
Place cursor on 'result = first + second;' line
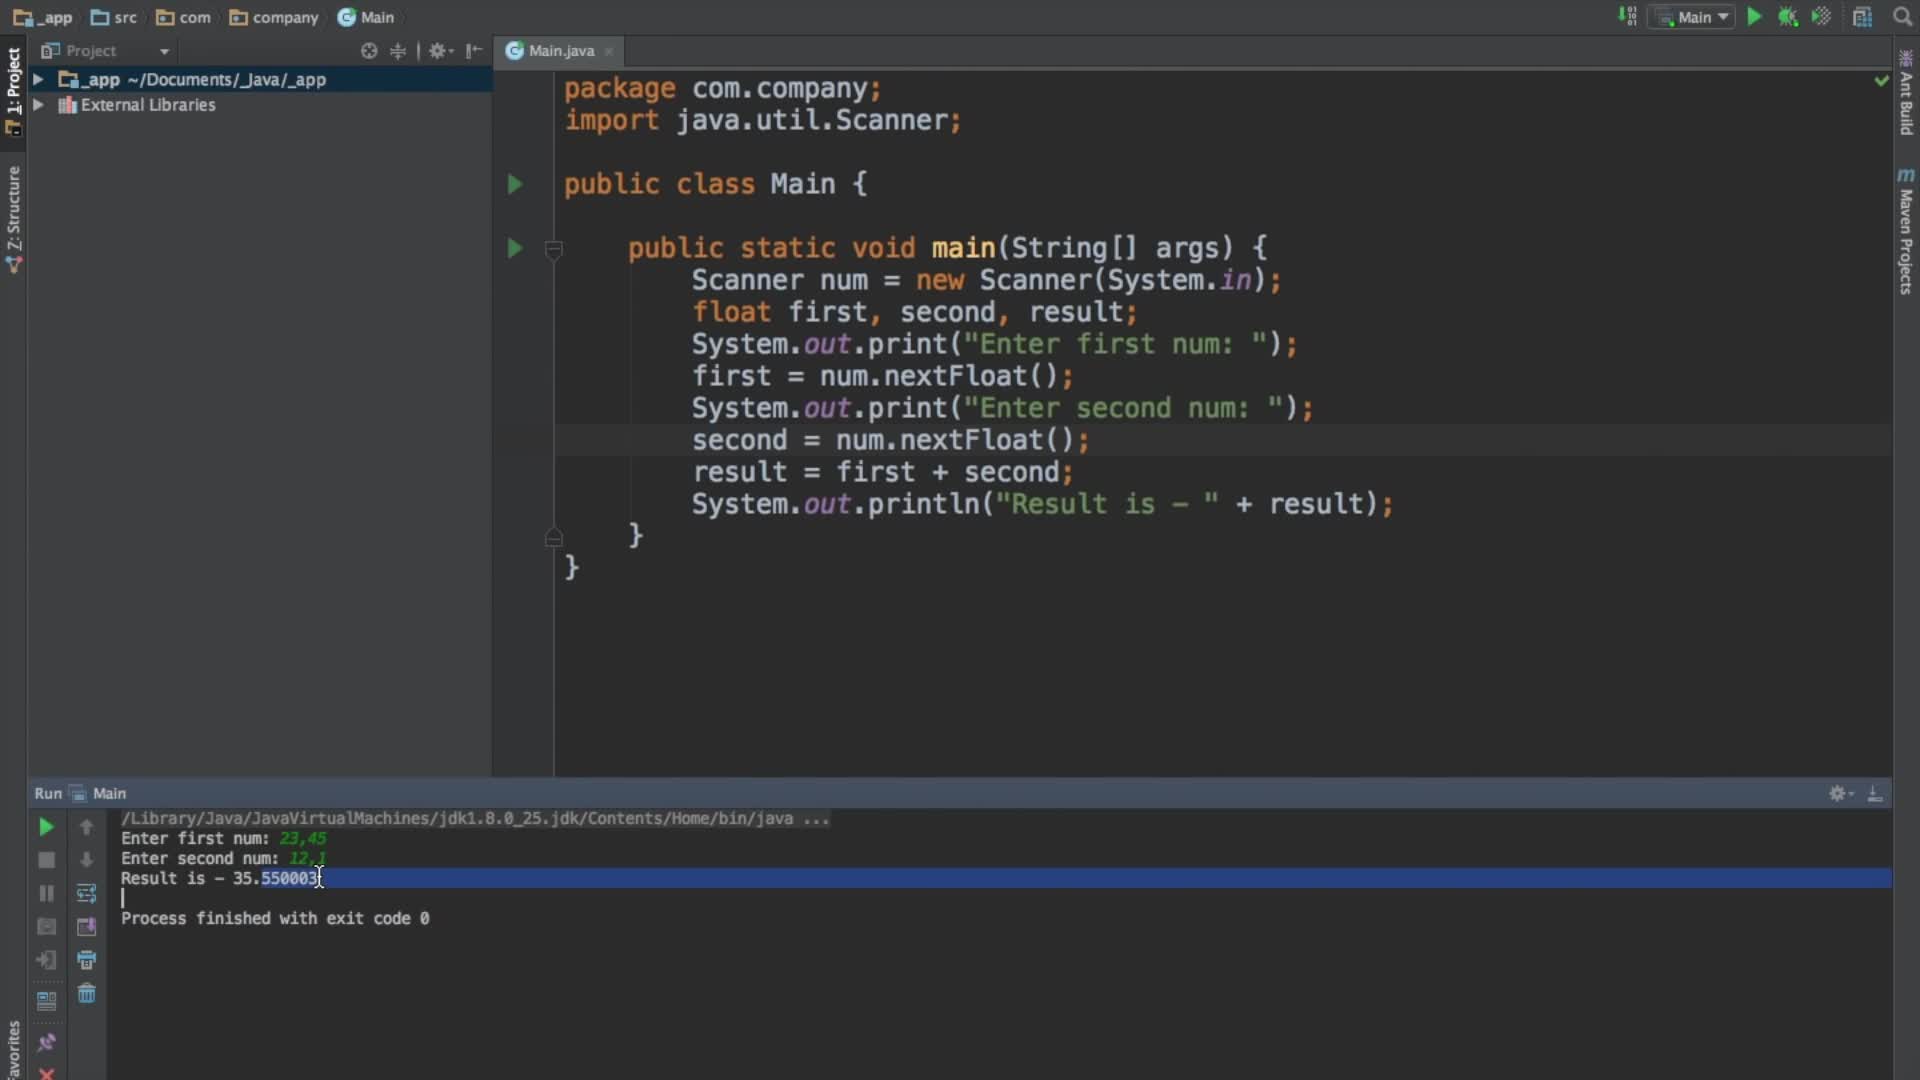point(883,472)
